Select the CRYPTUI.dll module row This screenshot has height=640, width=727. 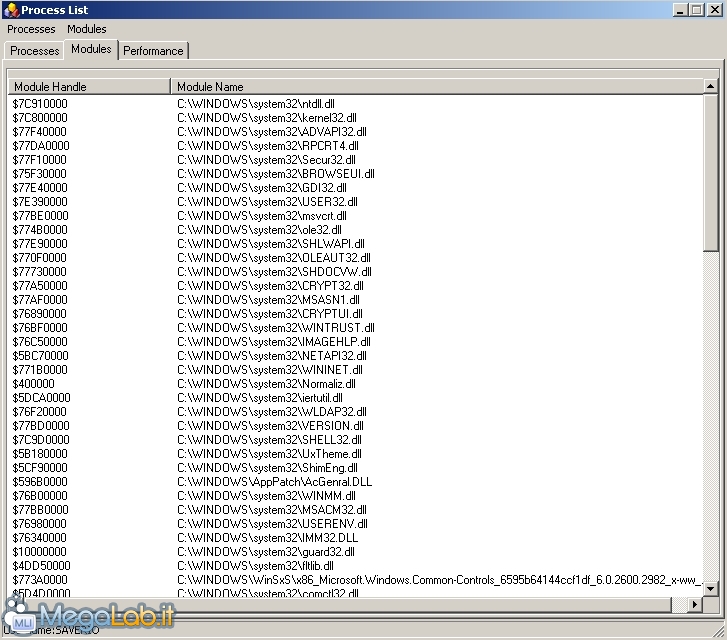coord(356,314)
